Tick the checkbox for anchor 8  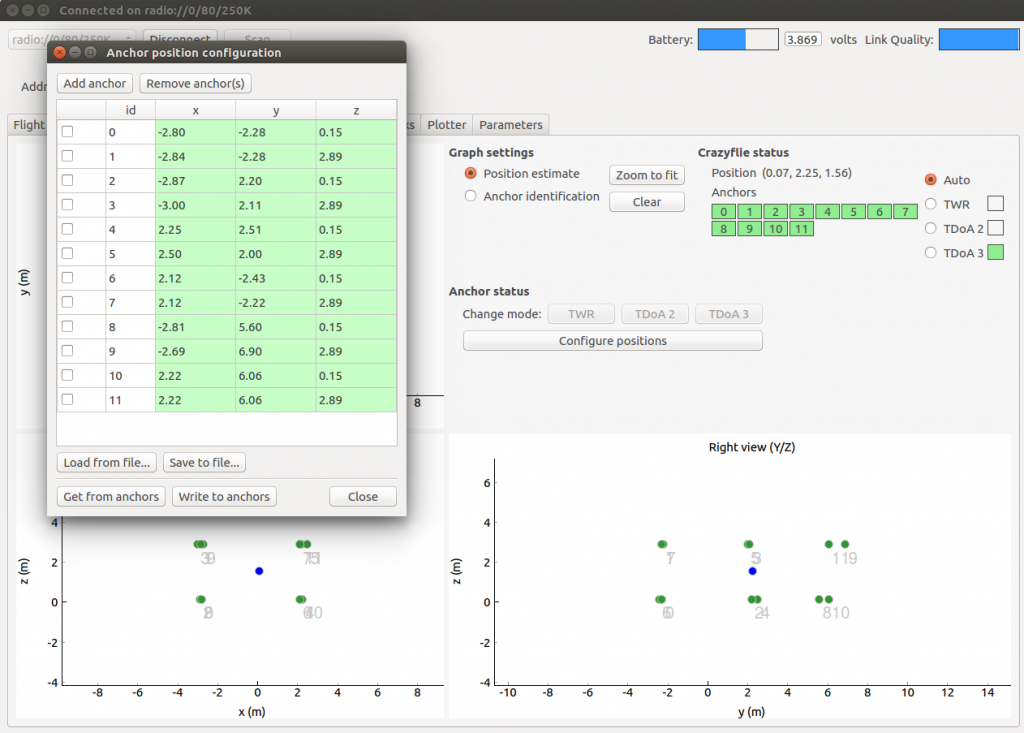point(67,327)
